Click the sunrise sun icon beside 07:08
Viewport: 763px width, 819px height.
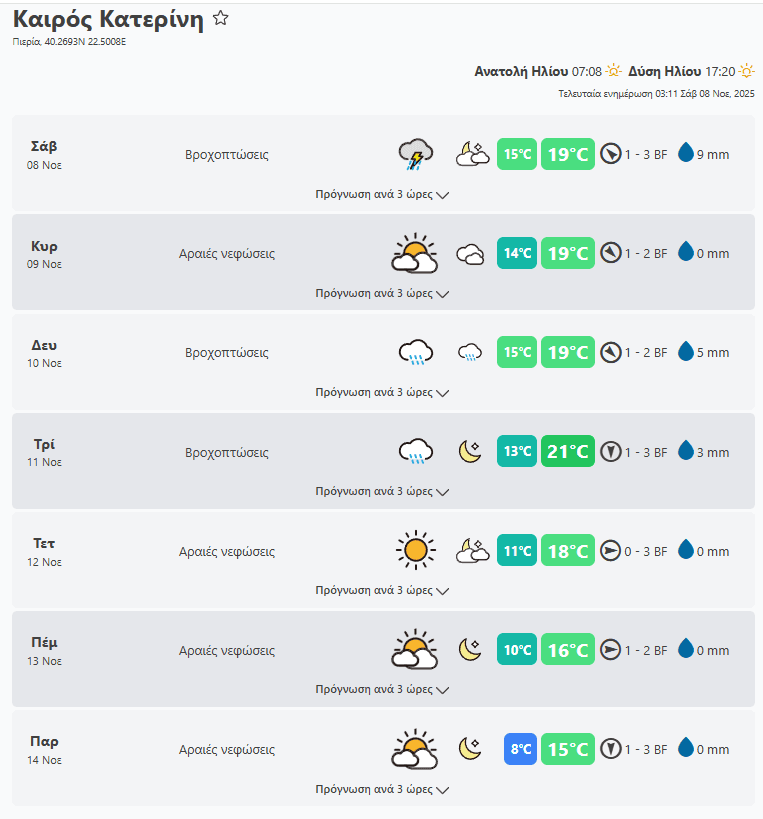614,72
